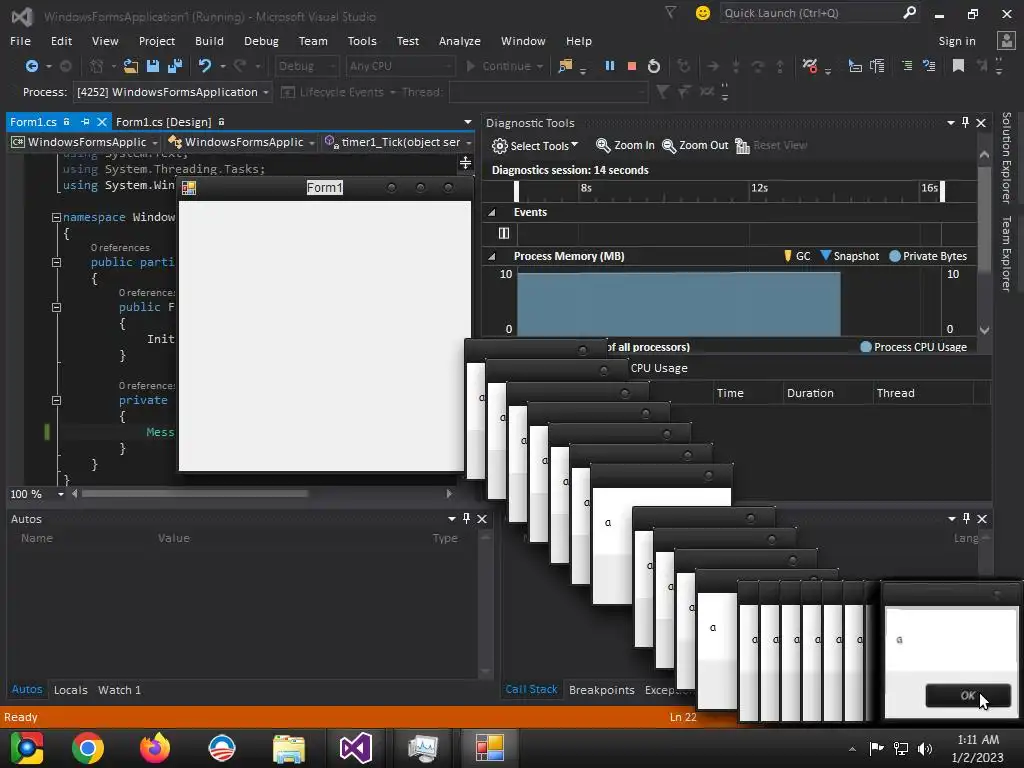
Task: Click the Save icon in toolbar
Action: (x=153, y=66)
